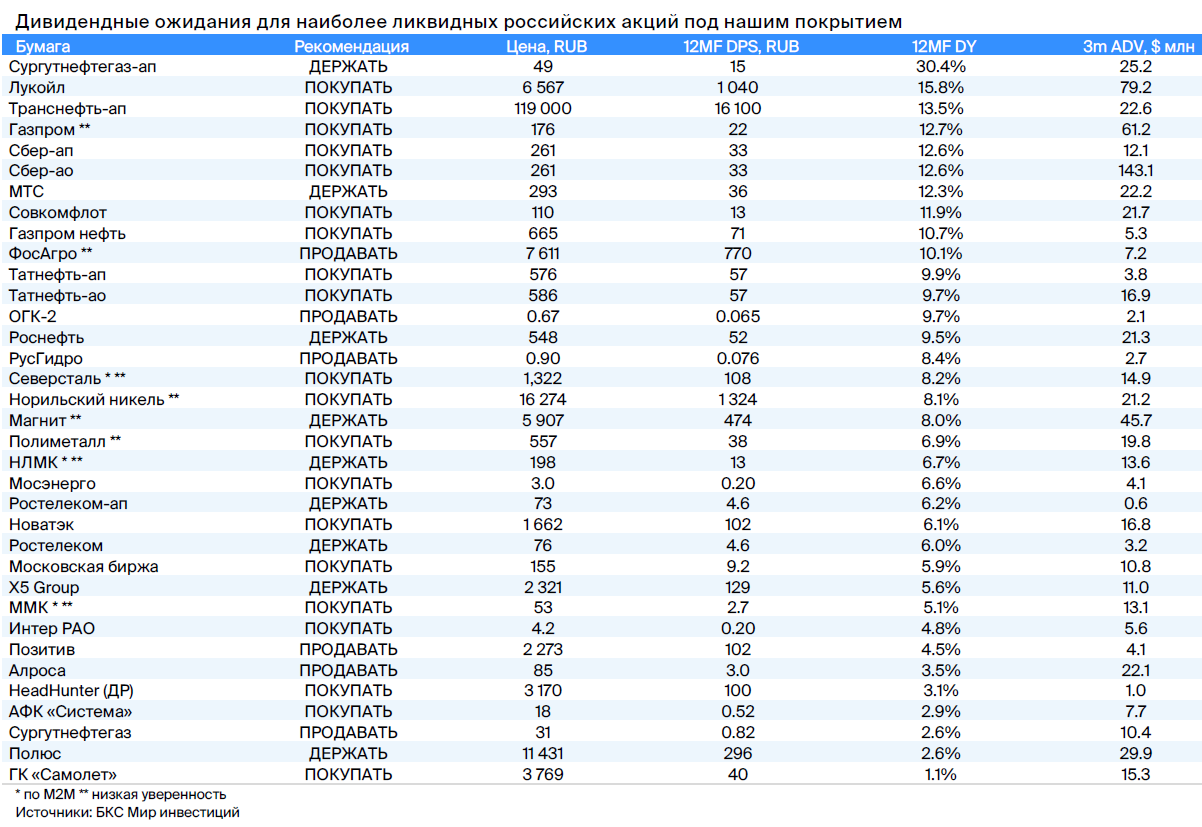Screen dimensions: 1202x827
Task: Click МТС's 'ДЕРЖАТЬ' recommendation
Action: pyautogui.click(x=348, y=192)
